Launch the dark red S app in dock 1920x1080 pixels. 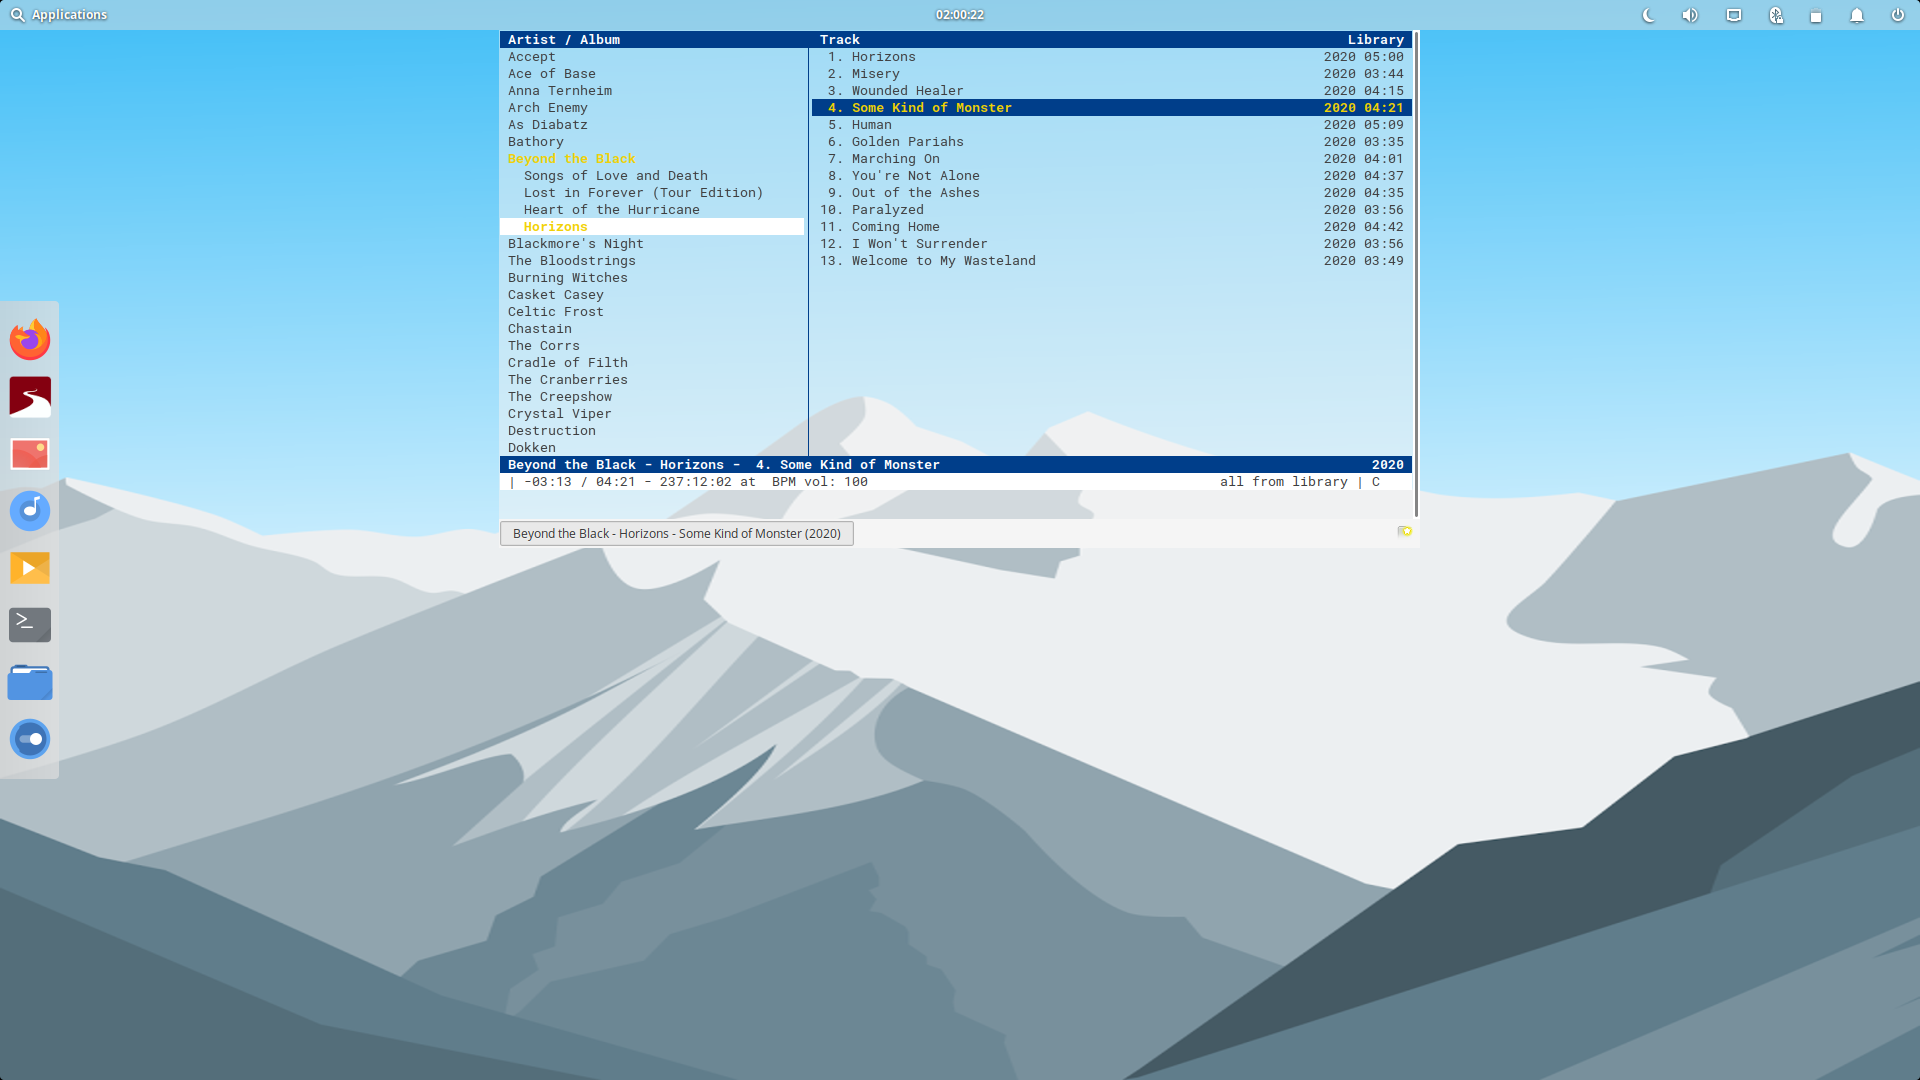30,397
